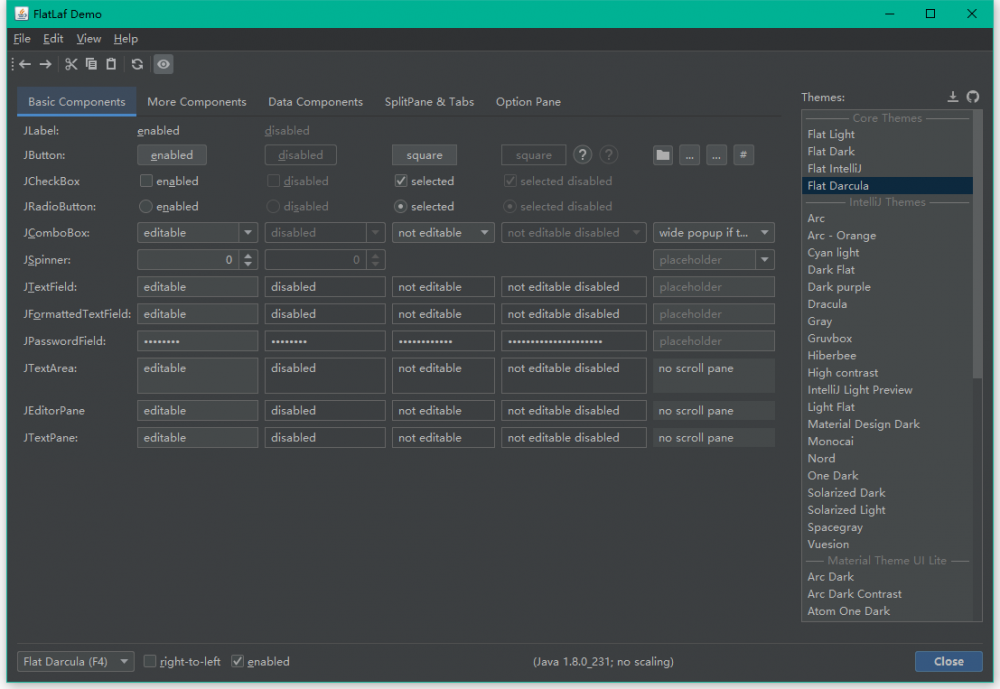Switch to the More Components tab

(x=196, y=102)
